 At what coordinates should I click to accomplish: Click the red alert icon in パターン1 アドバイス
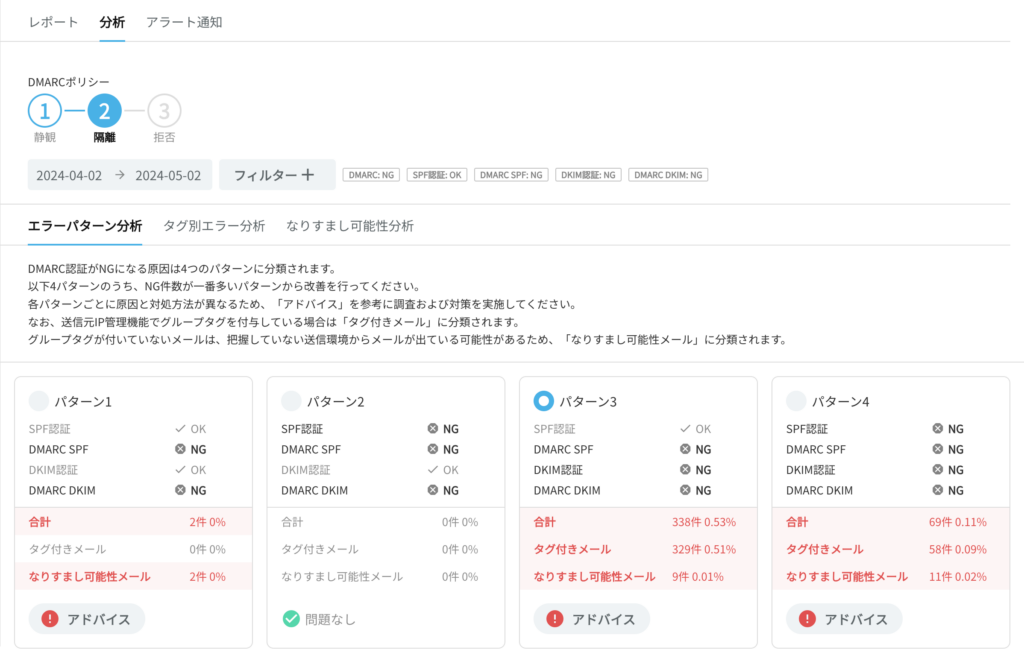tap(50, 619)
